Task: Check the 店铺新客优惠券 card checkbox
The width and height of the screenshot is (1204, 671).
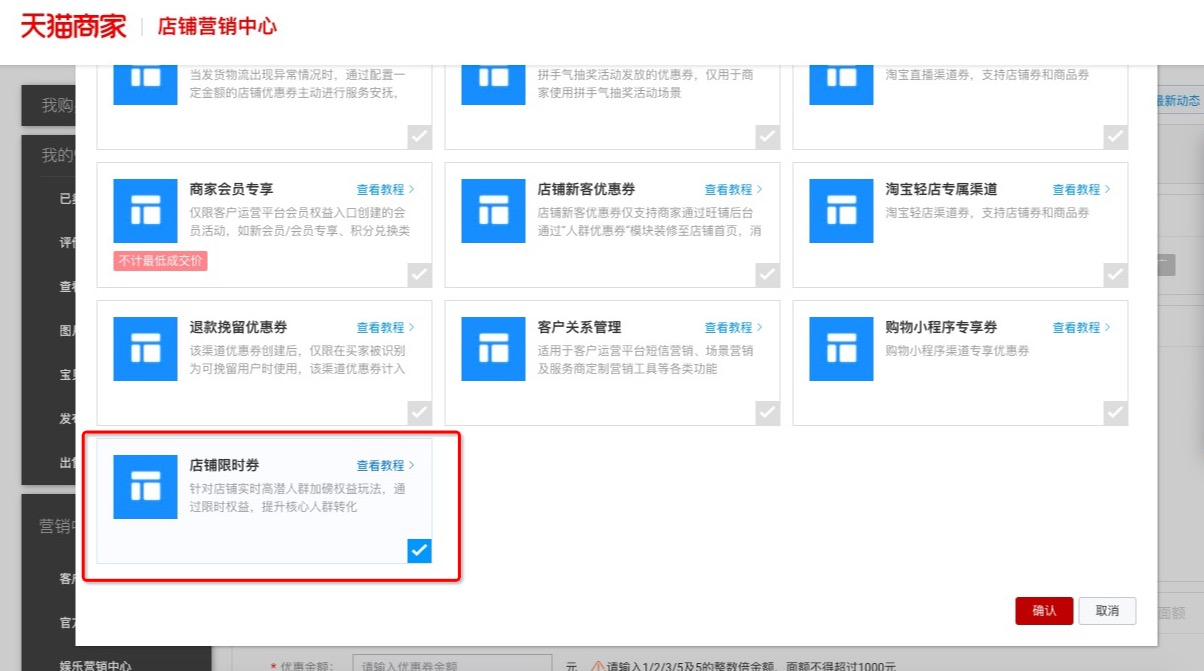Action: pos(767,274)
